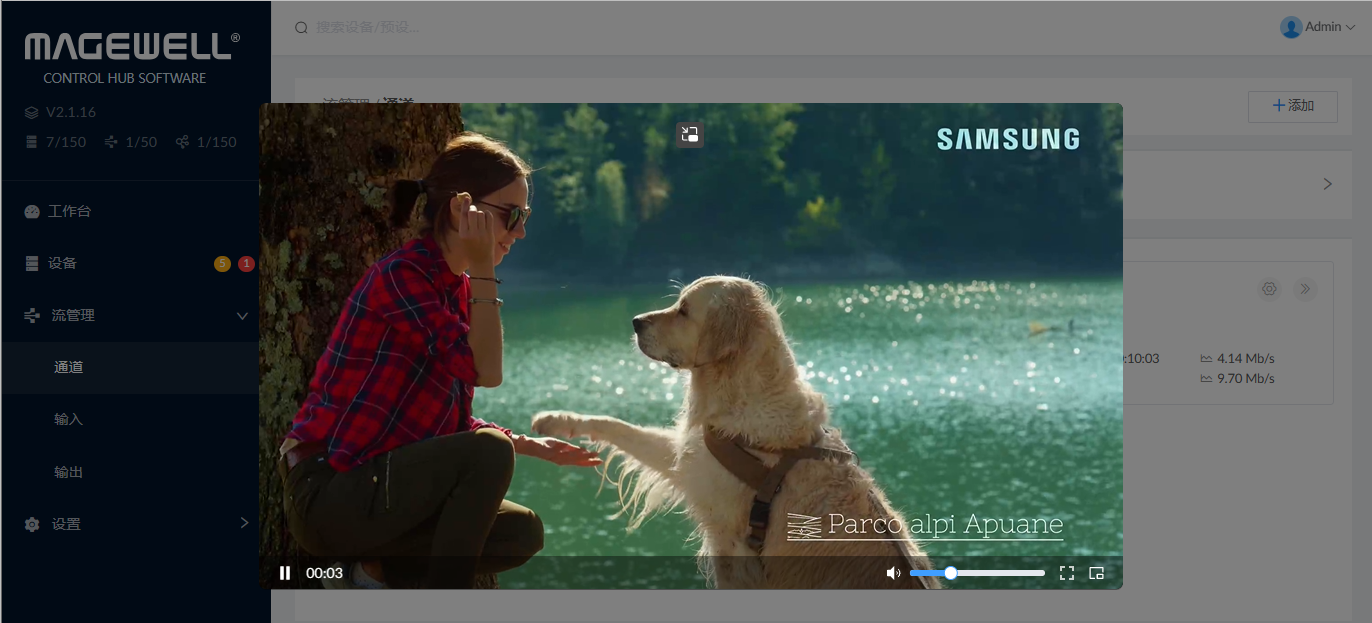
Task: Click the device count icon beside 7/150
Action: click(32, 142)
